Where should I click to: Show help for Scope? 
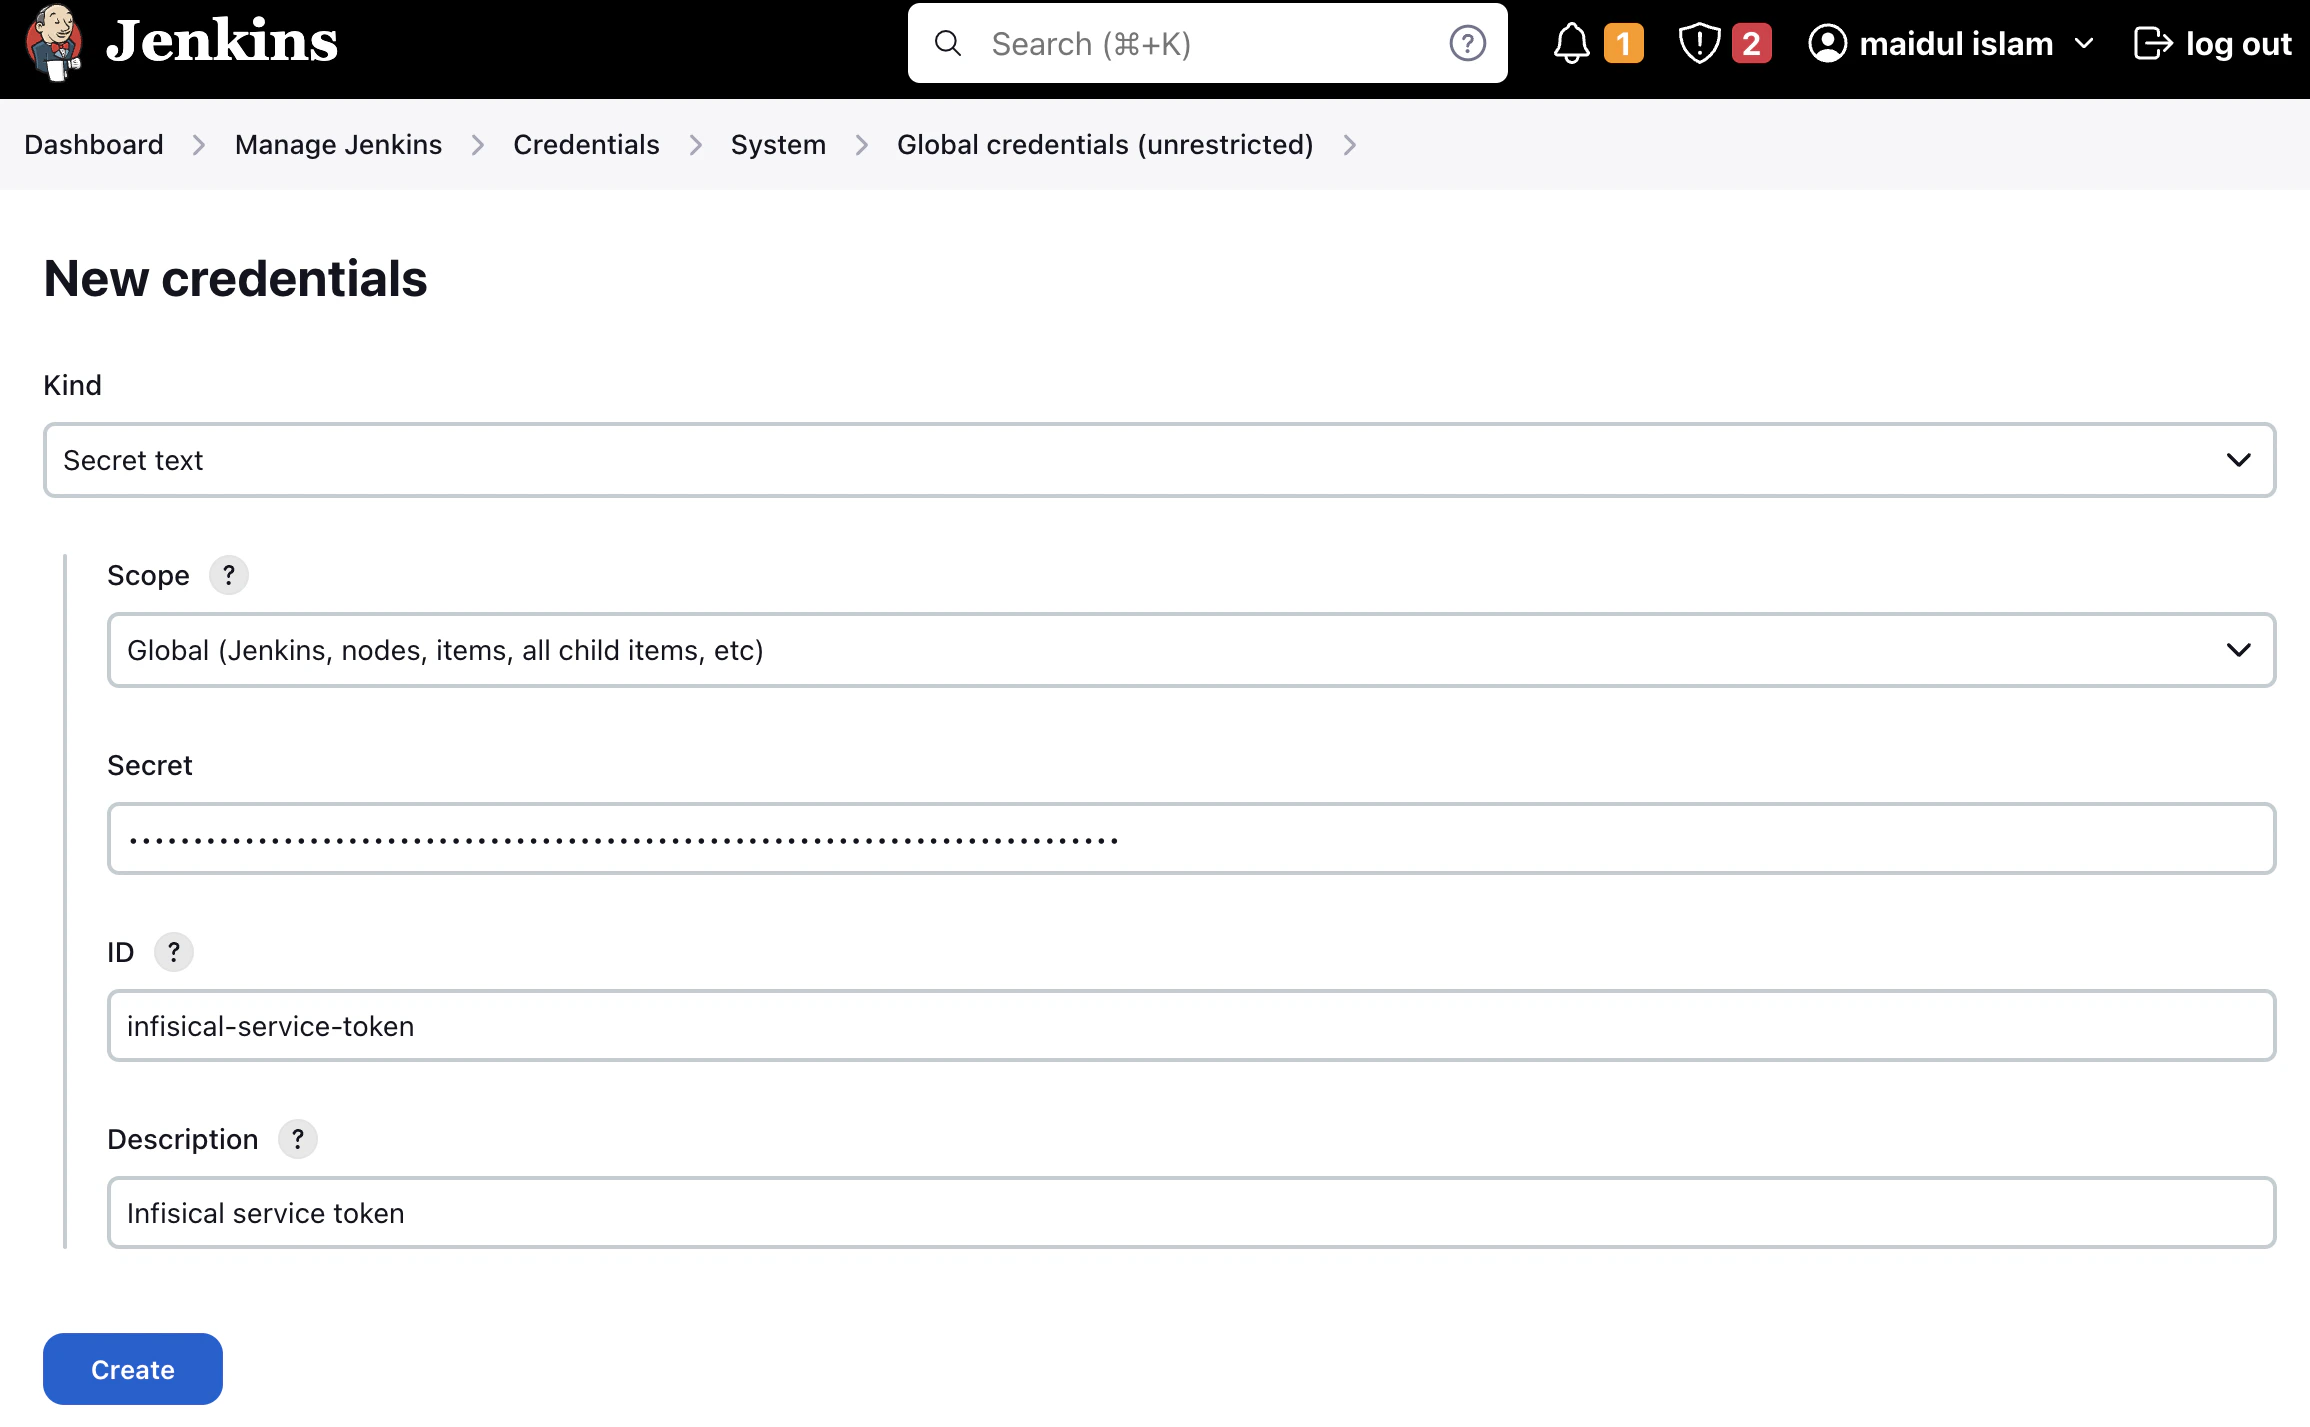(x=229, y=575)
